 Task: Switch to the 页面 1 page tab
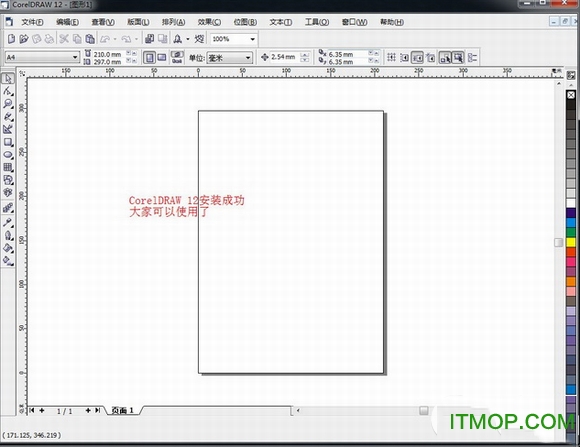point(123,410)
